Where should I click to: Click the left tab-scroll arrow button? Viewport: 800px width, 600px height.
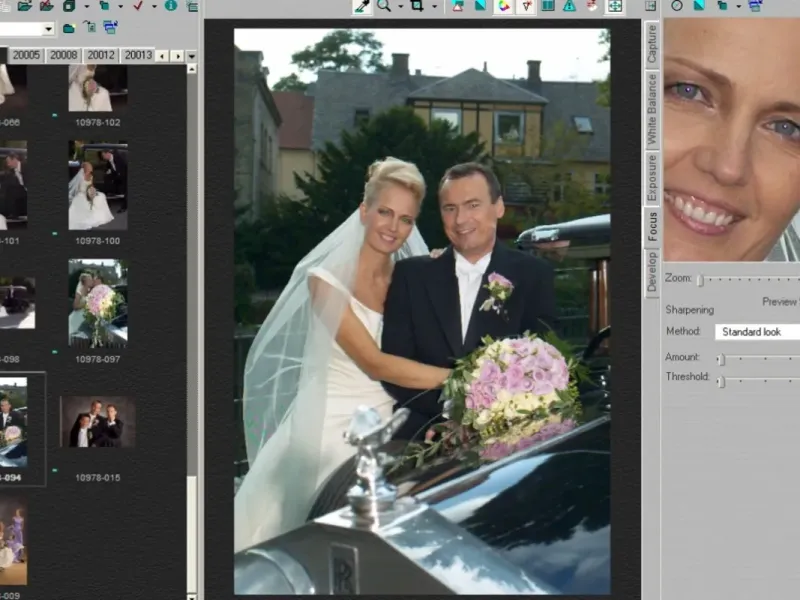coord(162,56)
